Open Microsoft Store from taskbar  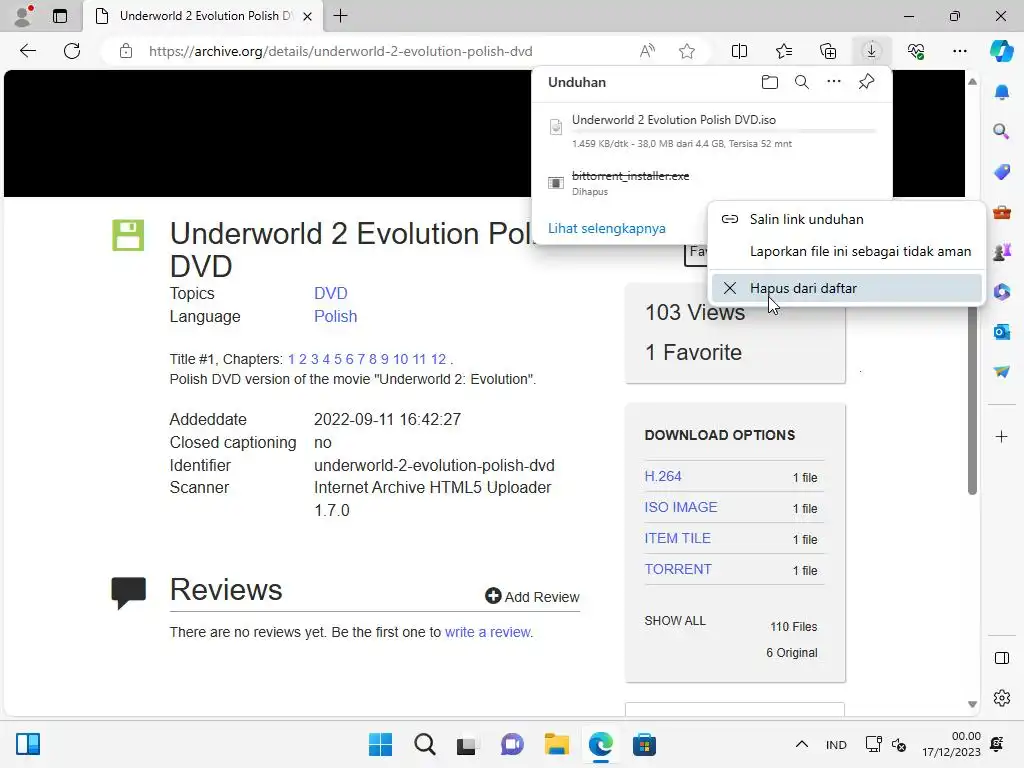coord(644,744)
